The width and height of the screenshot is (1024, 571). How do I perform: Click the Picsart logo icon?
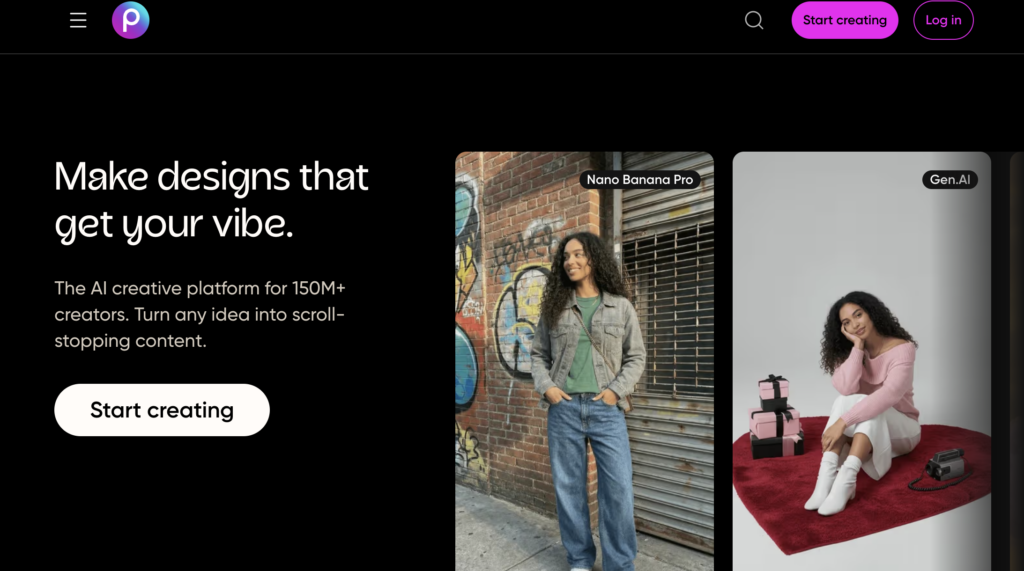[x=131, y=20]
